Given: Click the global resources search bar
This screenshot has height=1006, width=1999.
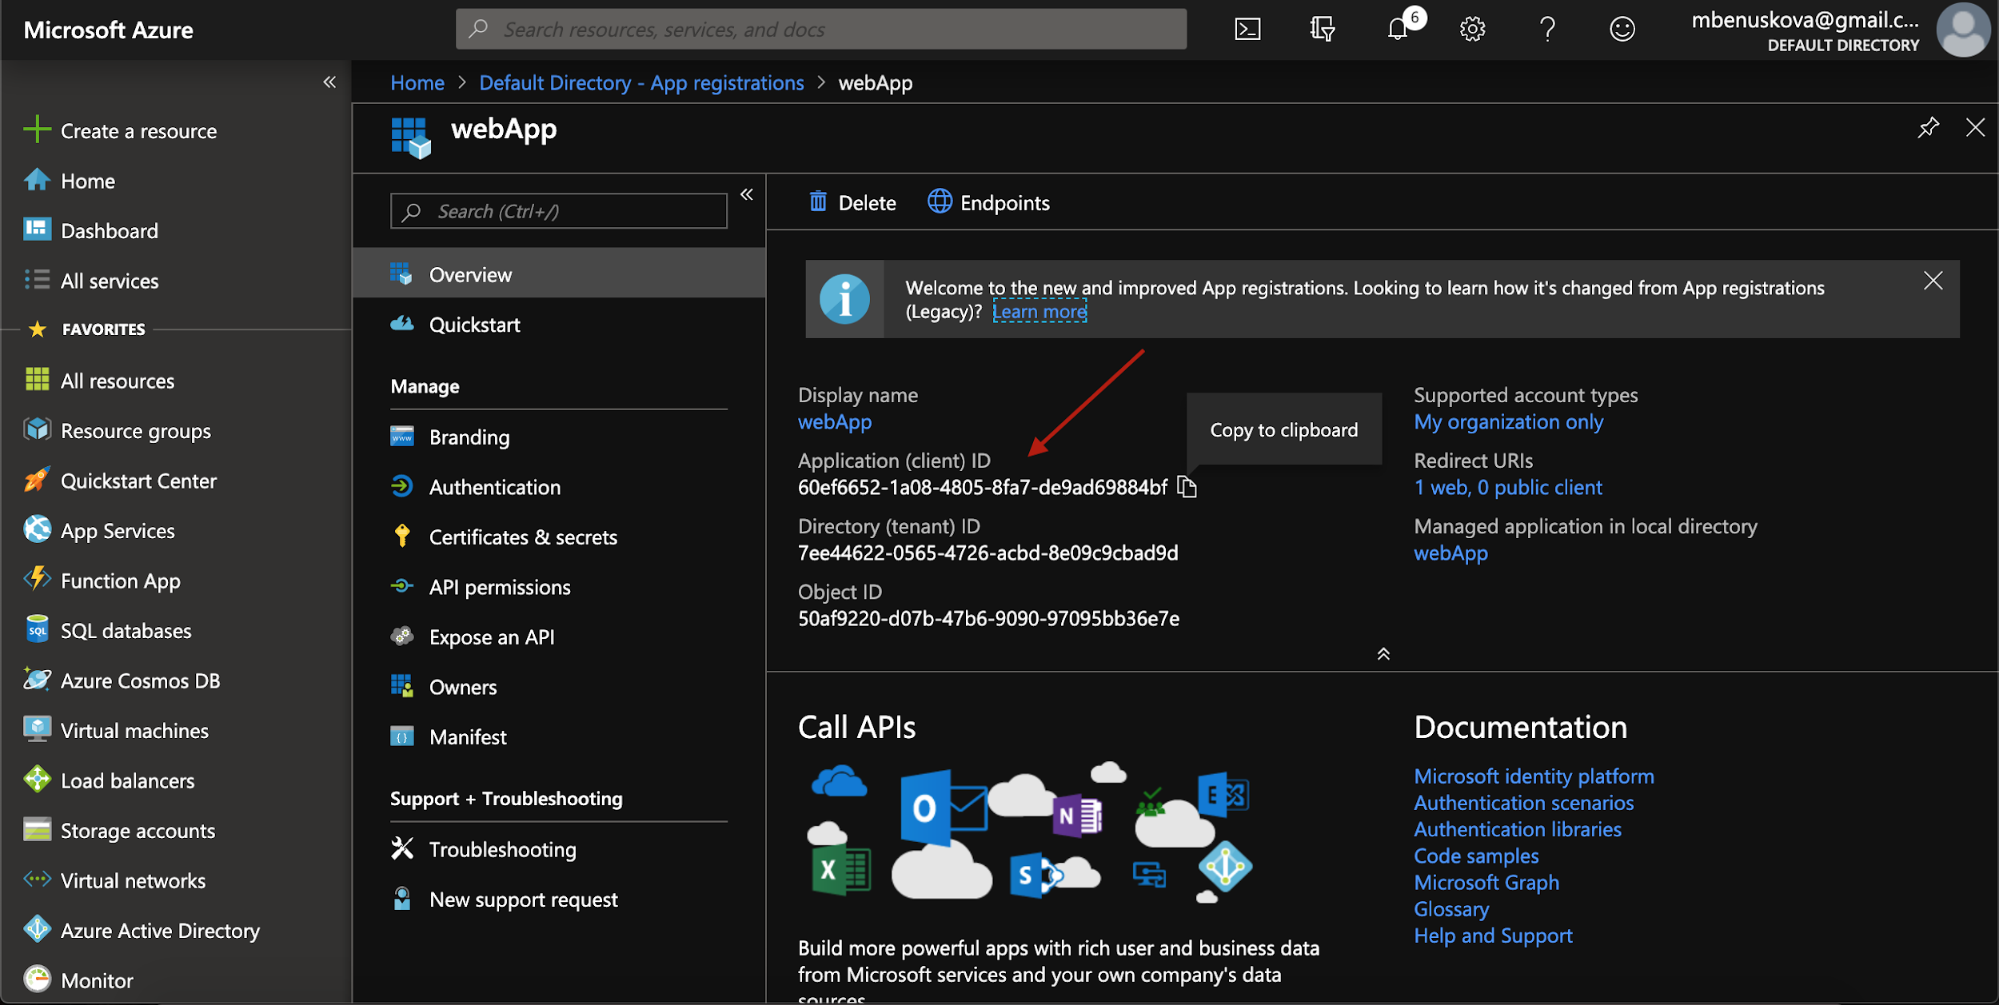Looking at the screenshot, I should tap(820, 29).
